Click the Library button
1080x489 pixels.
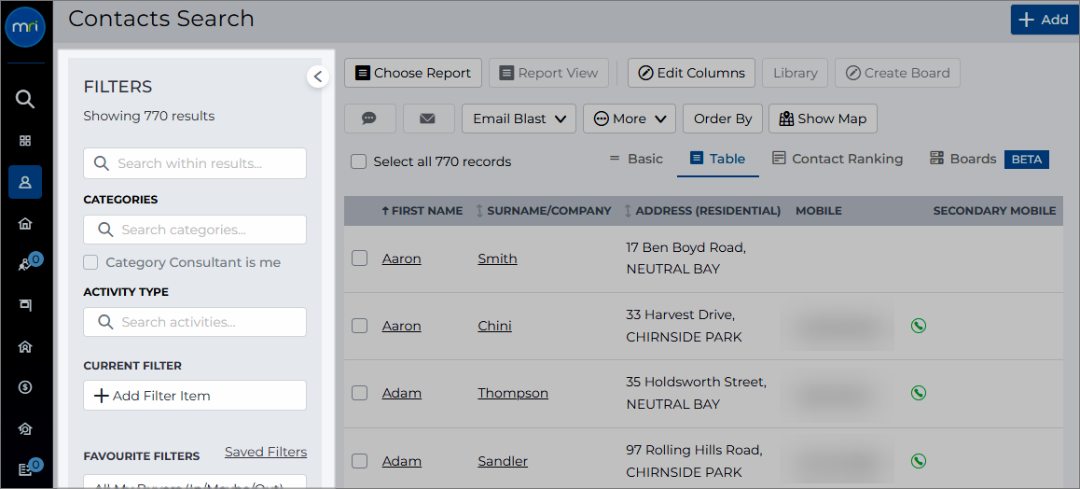(795, 72)
